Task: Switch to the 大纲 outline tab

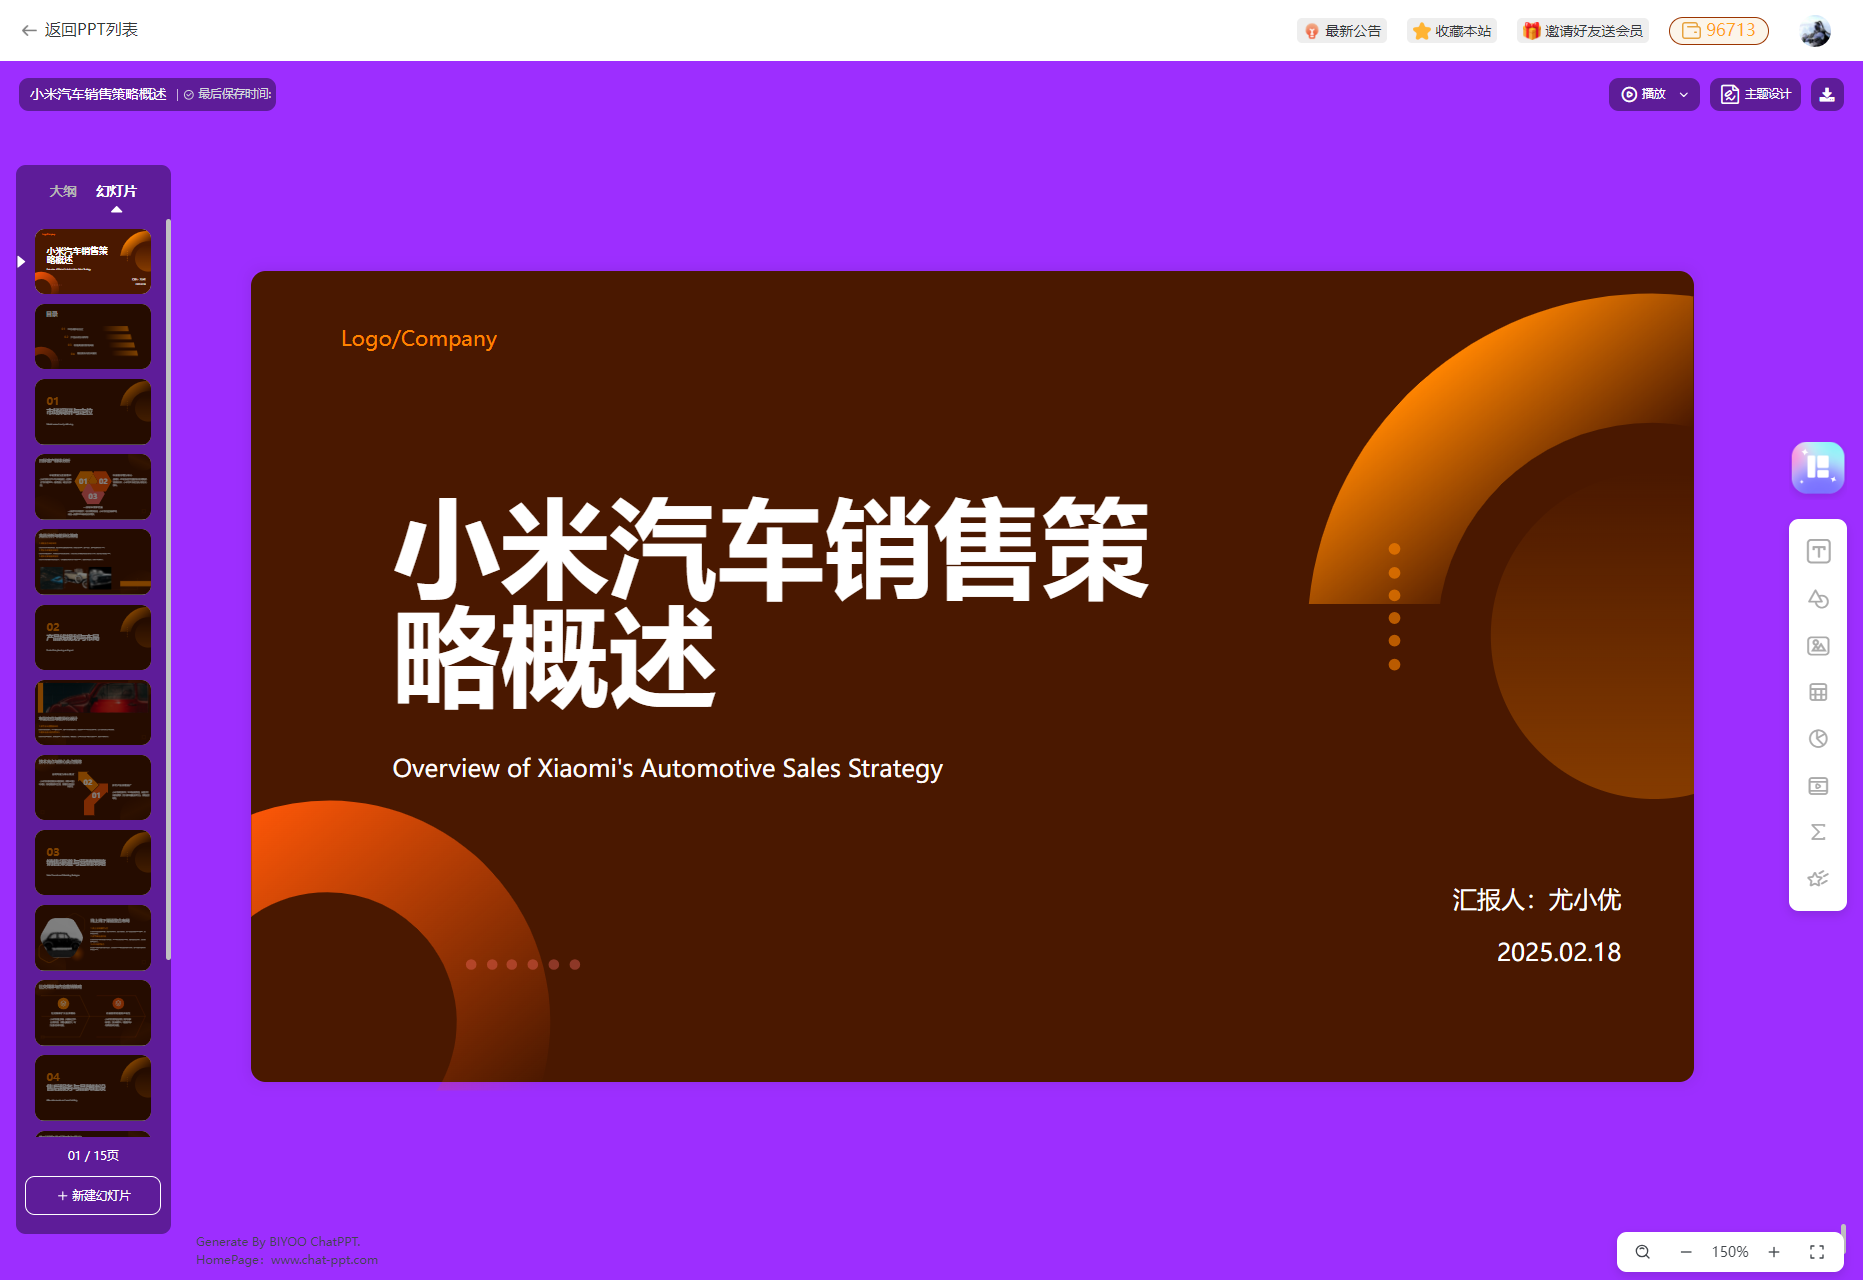Action: 63,191
